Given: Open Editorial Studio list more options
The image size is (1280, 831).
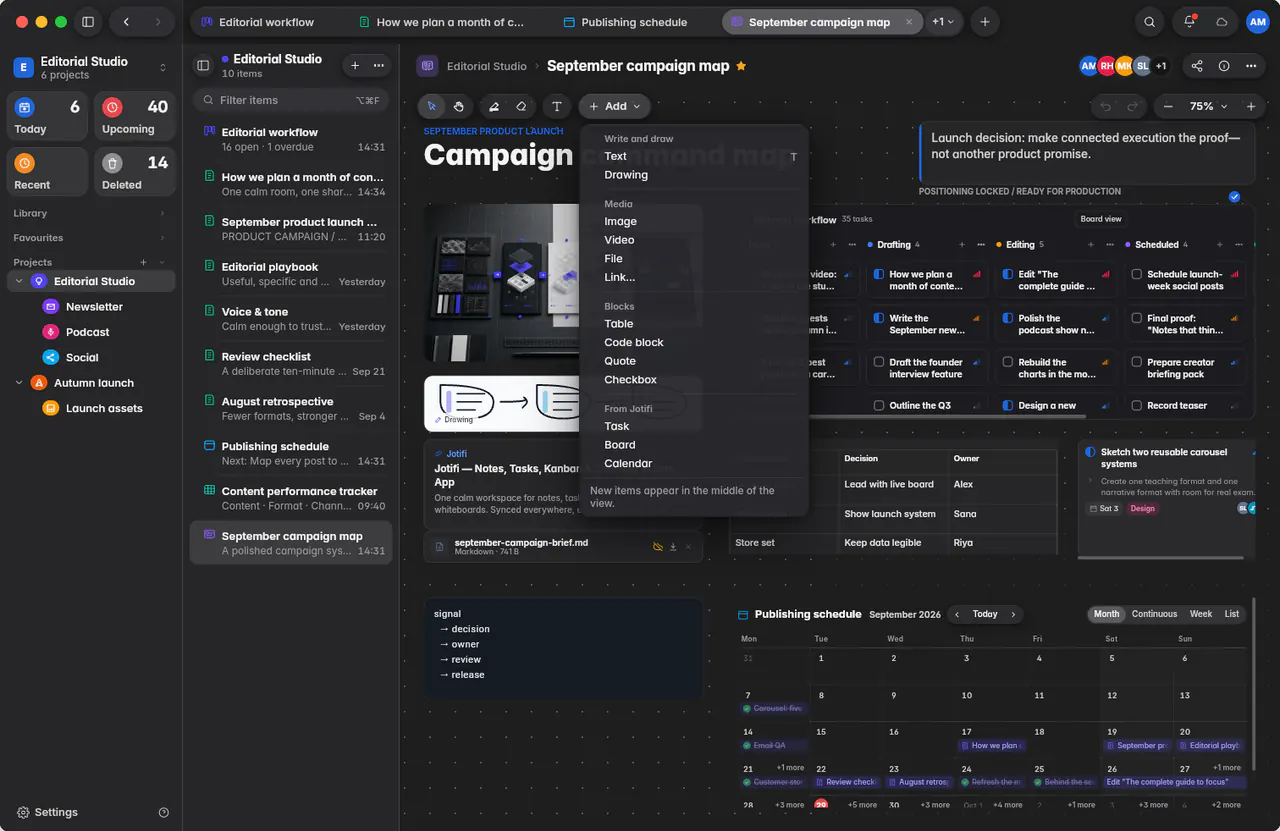Looking at the screenshot, I should (x=379, y=65).
